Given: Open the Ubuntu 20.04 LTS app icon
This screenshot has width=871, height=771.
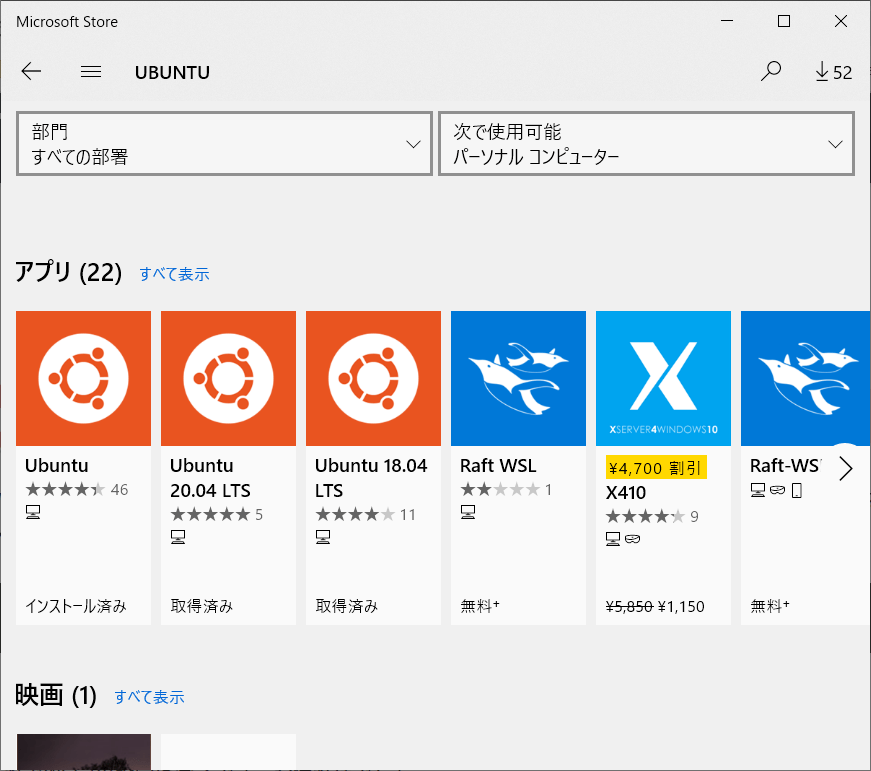Looking at the screenshot, I should pos(228,378).
